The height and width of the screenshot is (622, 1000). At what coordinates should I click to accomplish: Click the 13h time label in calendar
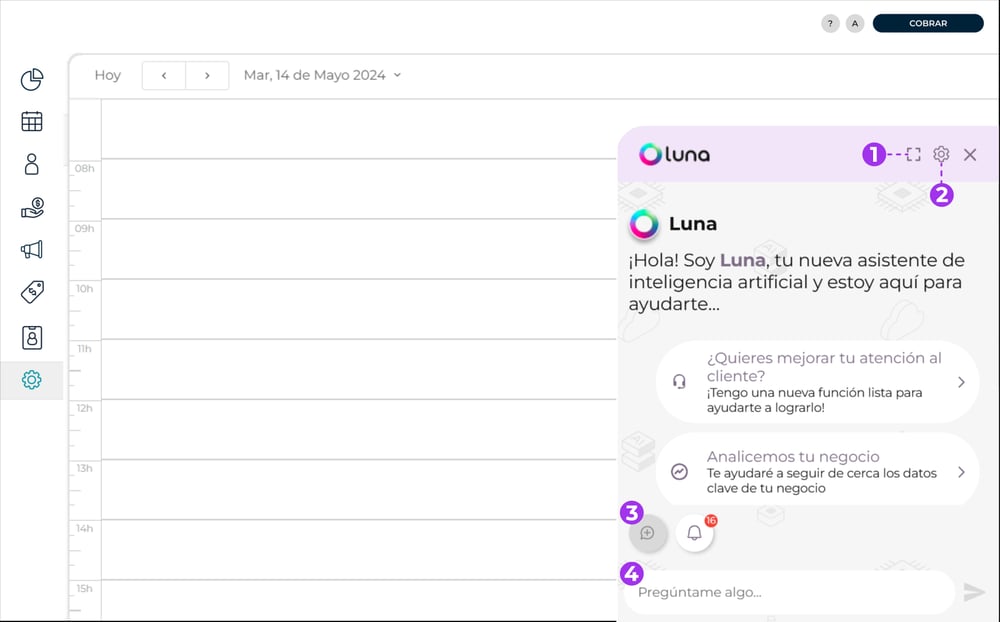coord(84,468)
